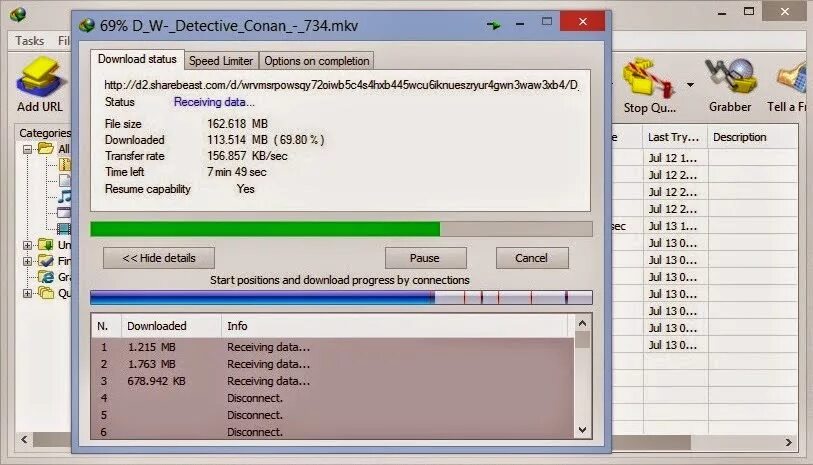Click the Last Try column header

675,137
